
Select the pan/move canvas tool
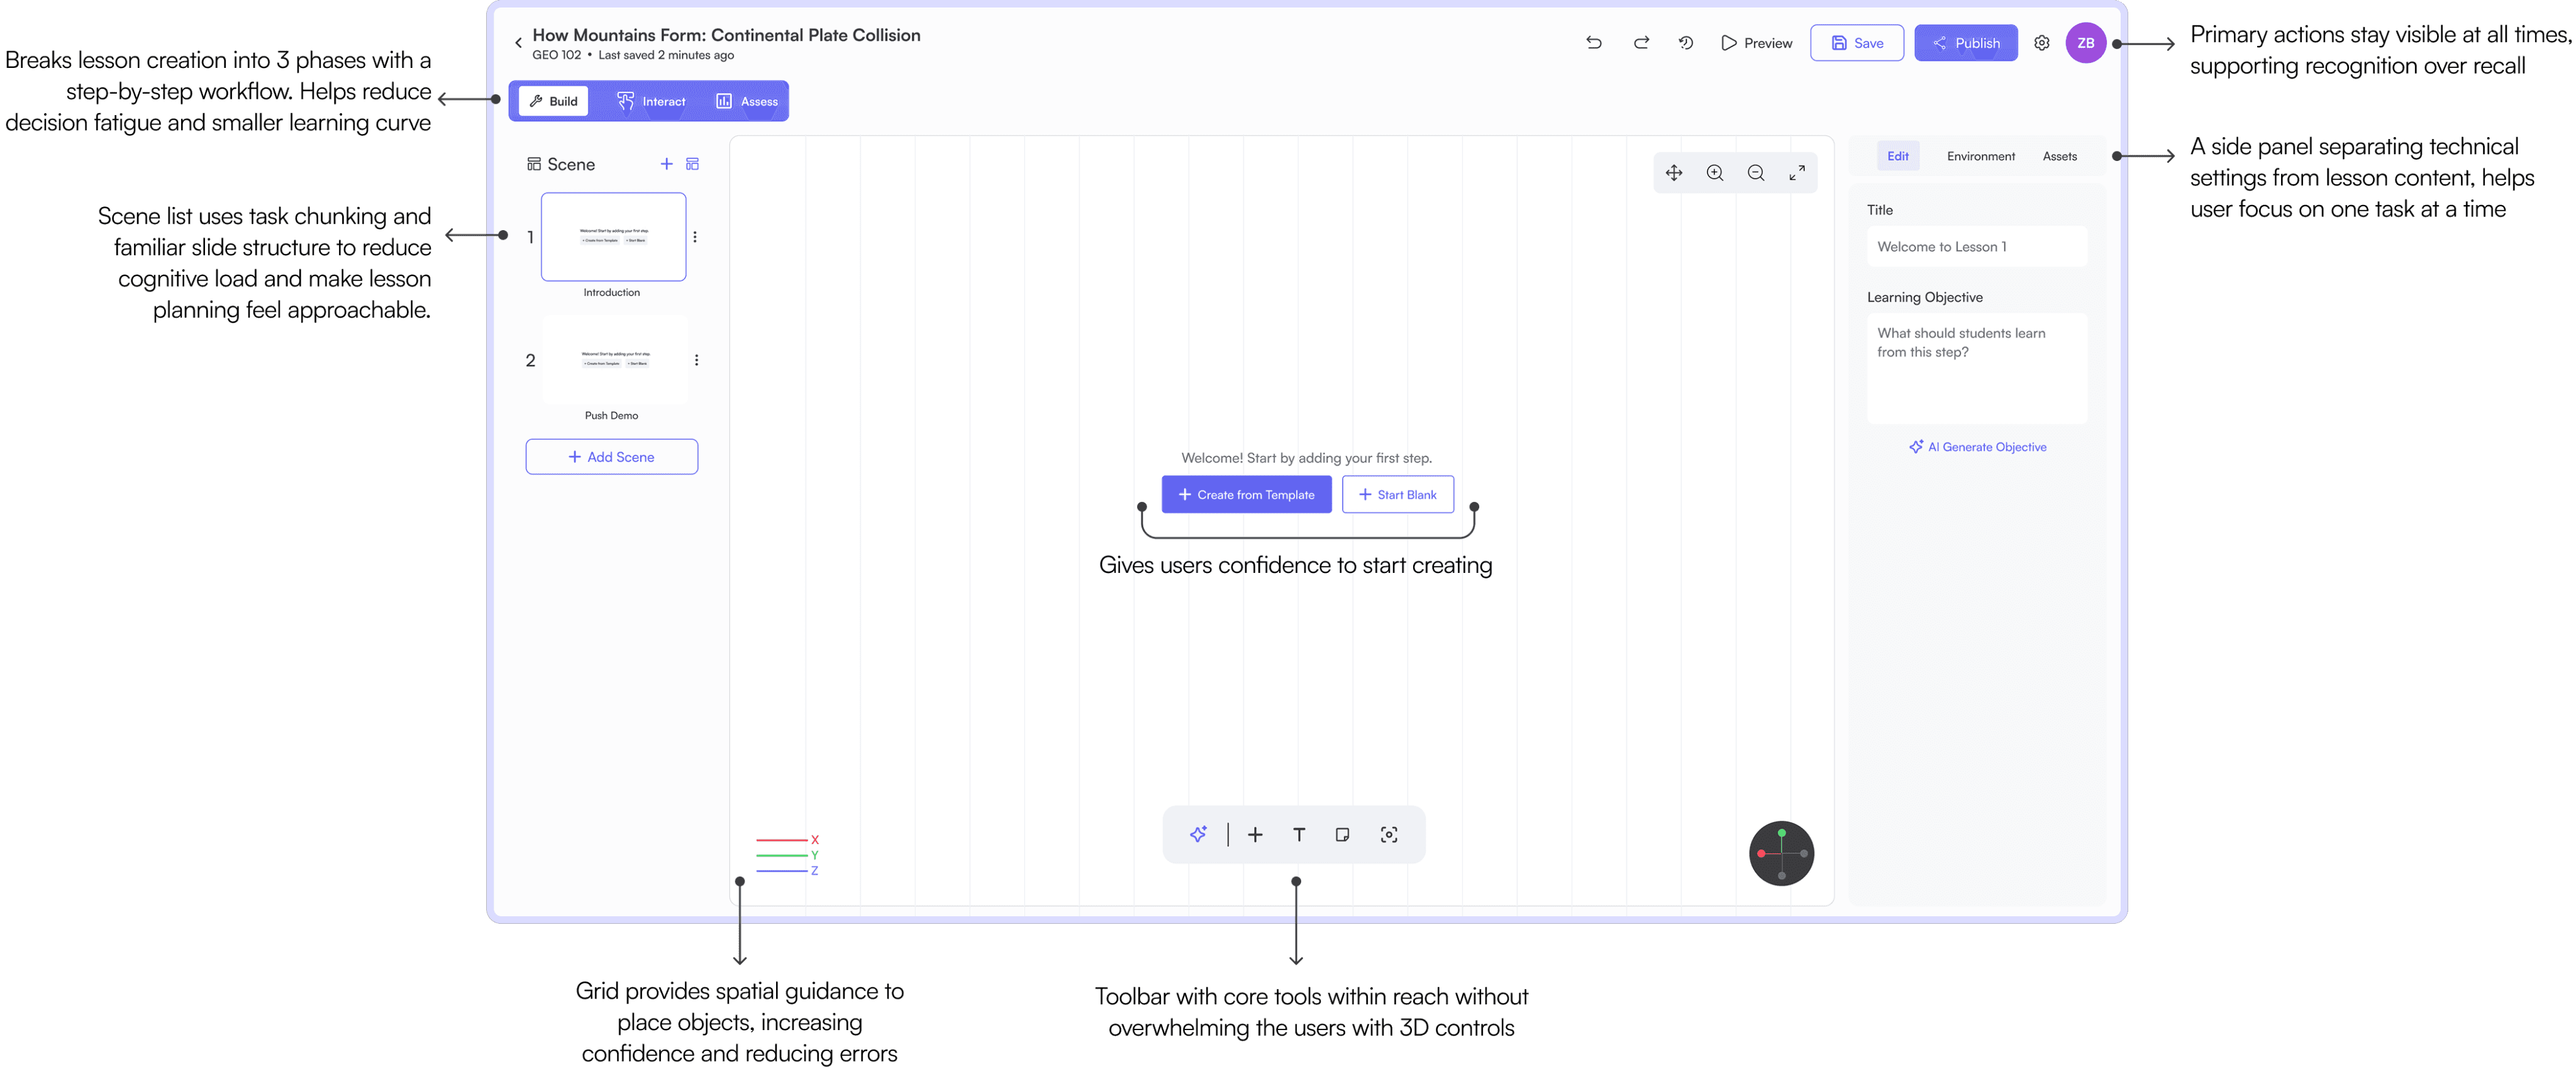click(1674, 173)
